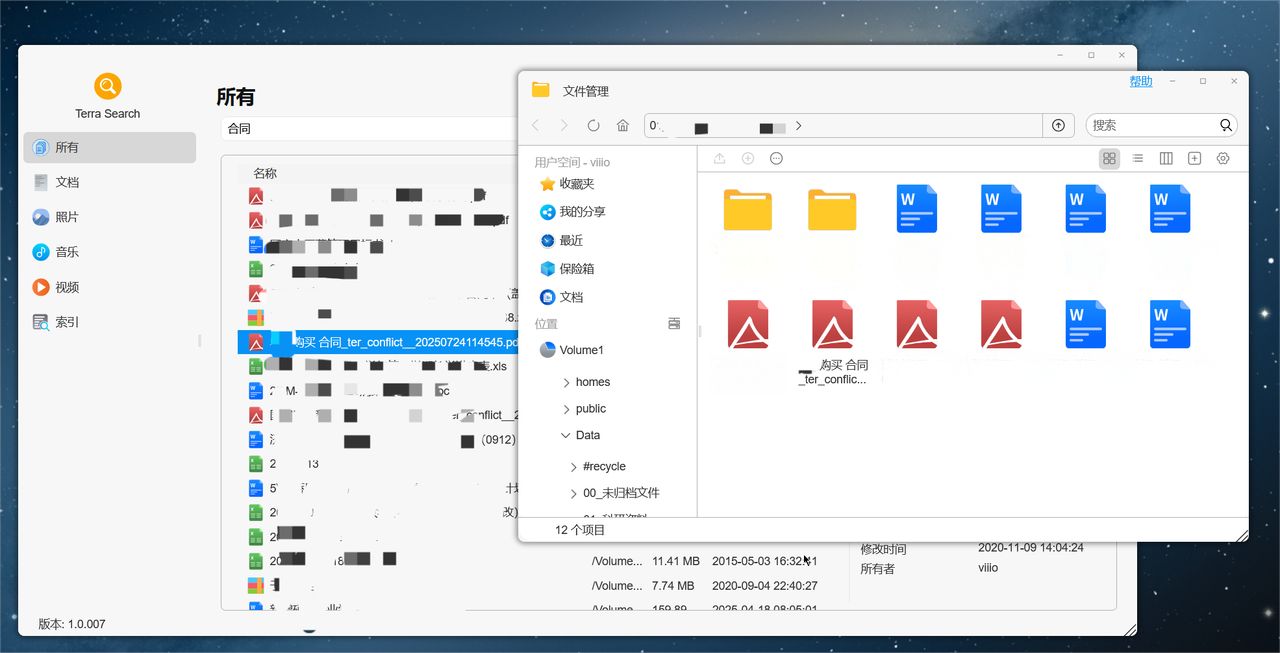Image resolution: width=1280 pixels, height=653 pixels.
Task: Click the Terra Search field containing 合同
Action: pos(370,128)
